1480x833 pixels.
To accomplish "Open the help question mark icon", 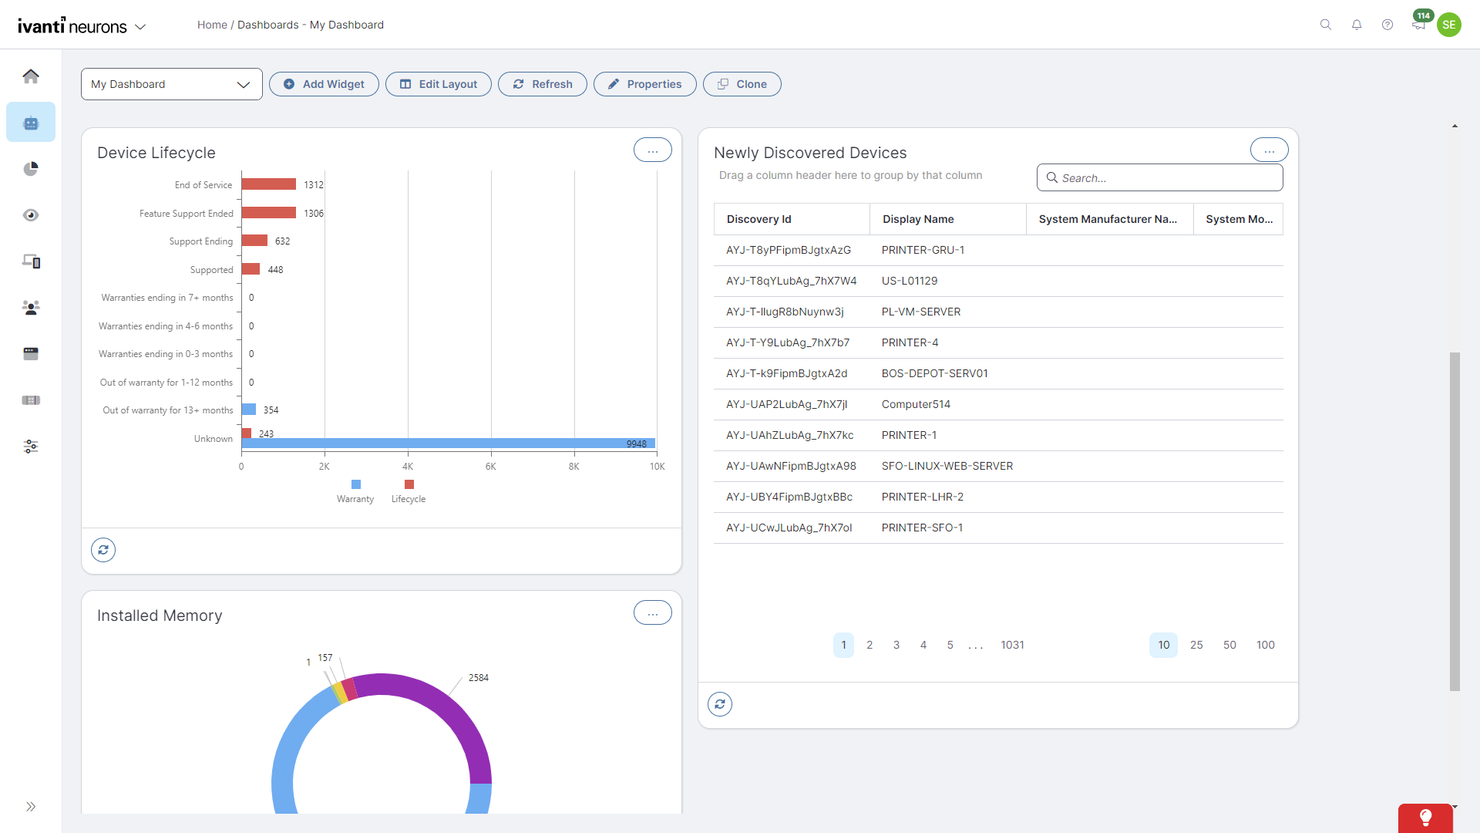I will 1388,25.
